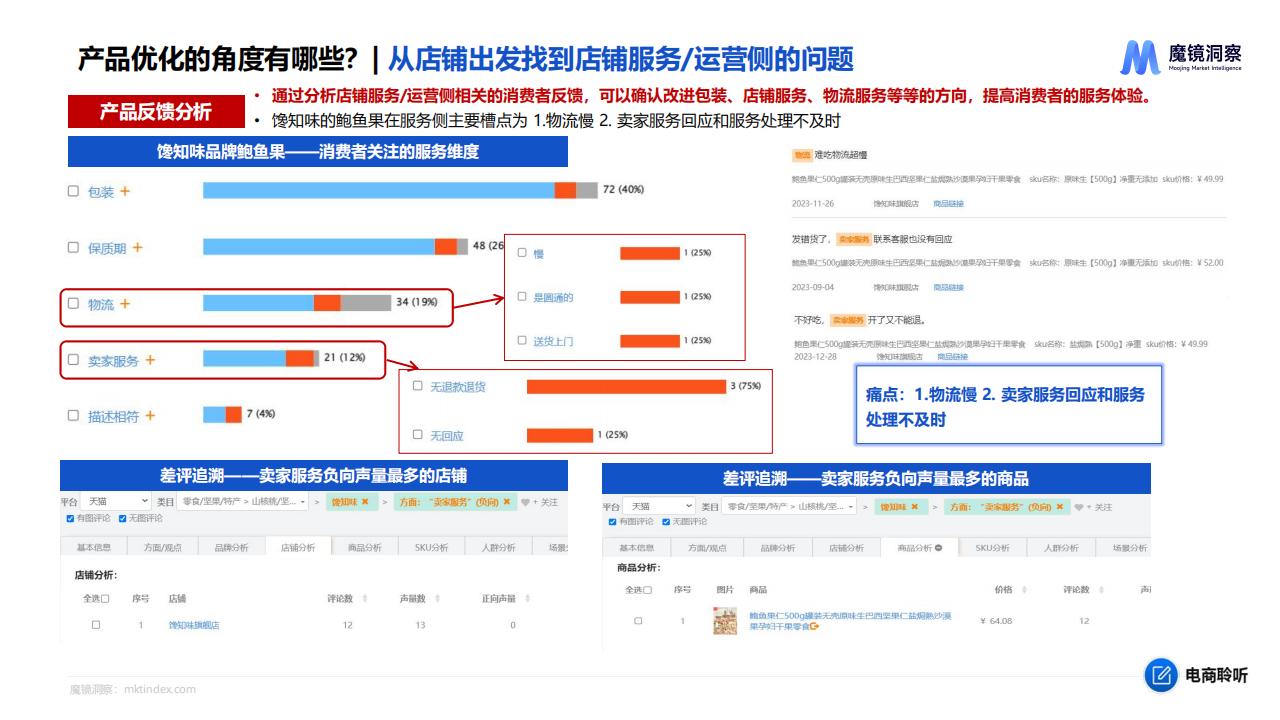Open 商品链接 of the 2023-12-28 review
Image resolution: width=1280 pixels, height=720 pixels.
pos(952,357)
